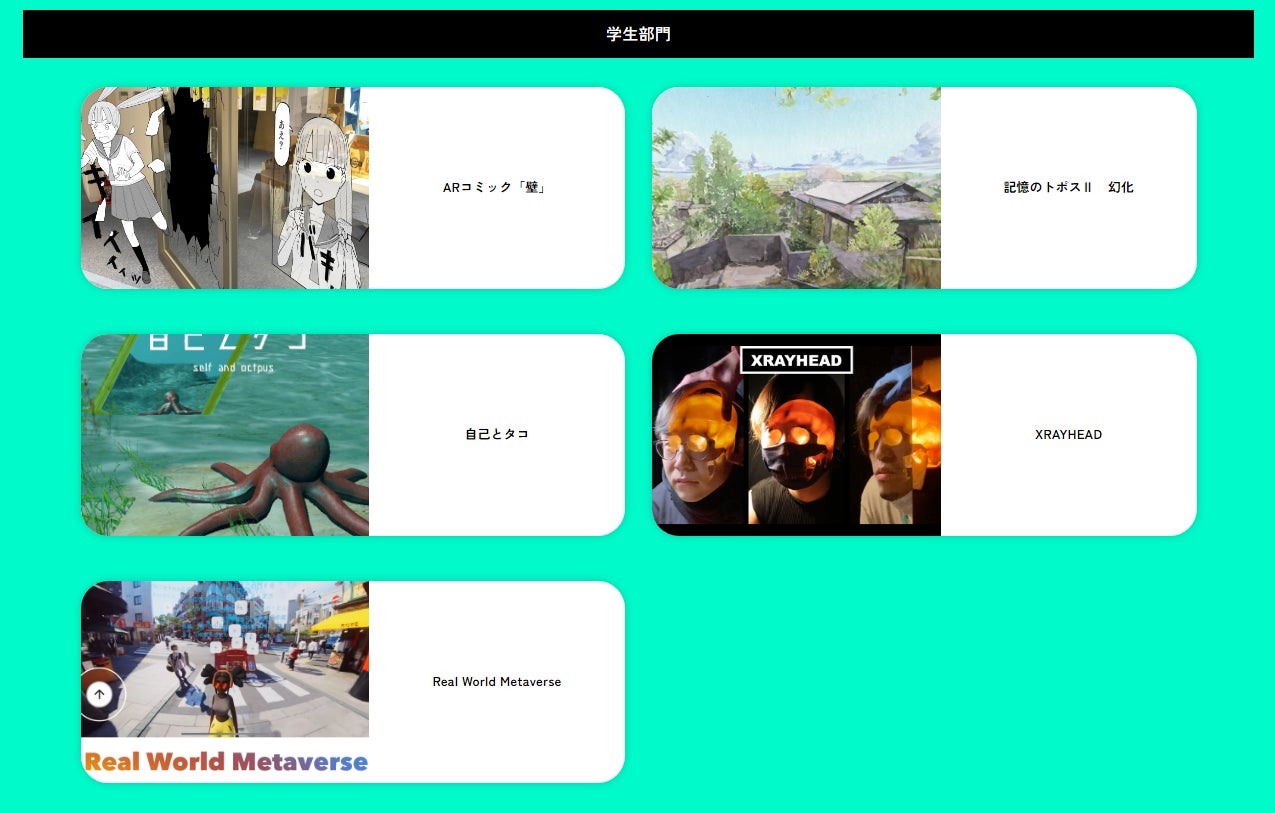The image size is (1275, 813).
Task: Open the XRAYHEAD skull faces thumbnail
Action: [x=796, y=435]
